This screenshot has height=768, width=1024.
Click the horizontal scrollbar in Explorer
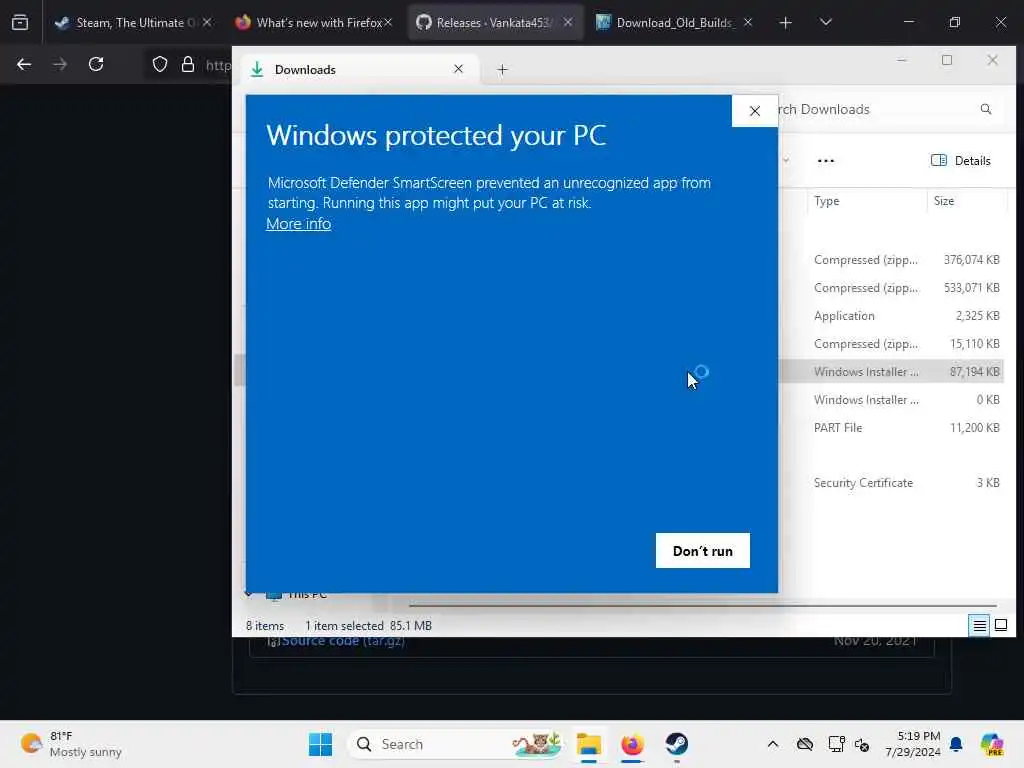pyautogui.click(x=702, y=605)
